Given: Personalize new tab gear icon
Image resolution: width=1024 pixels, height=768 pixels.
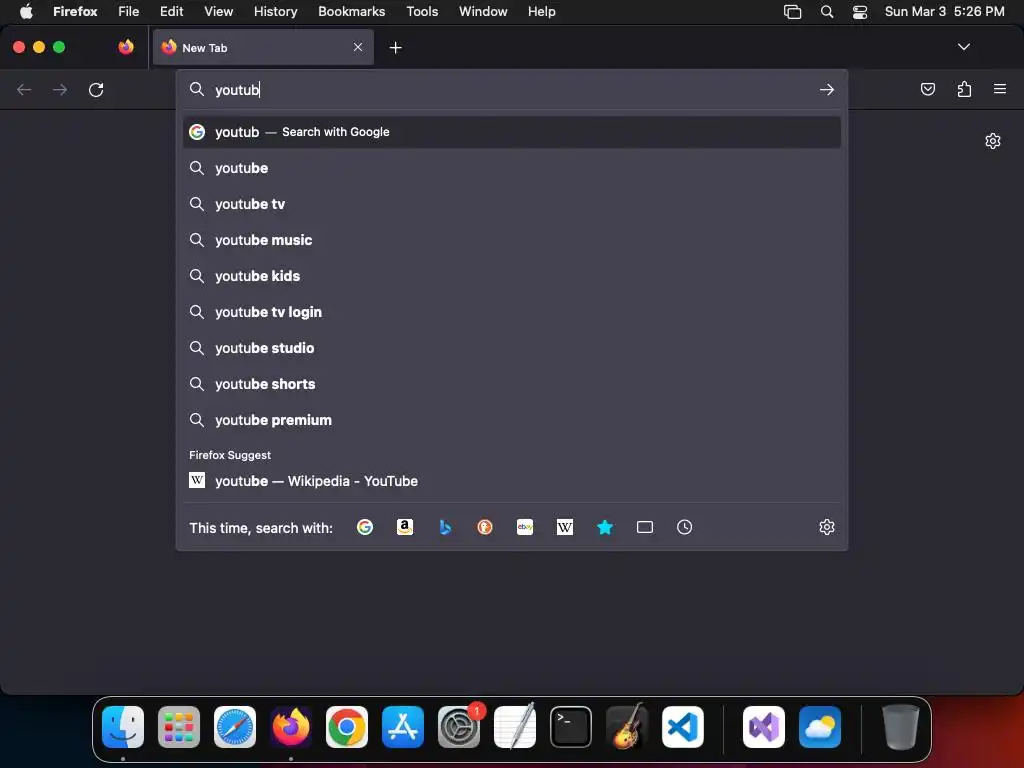Looking at the screenshot, I should 993,141.
